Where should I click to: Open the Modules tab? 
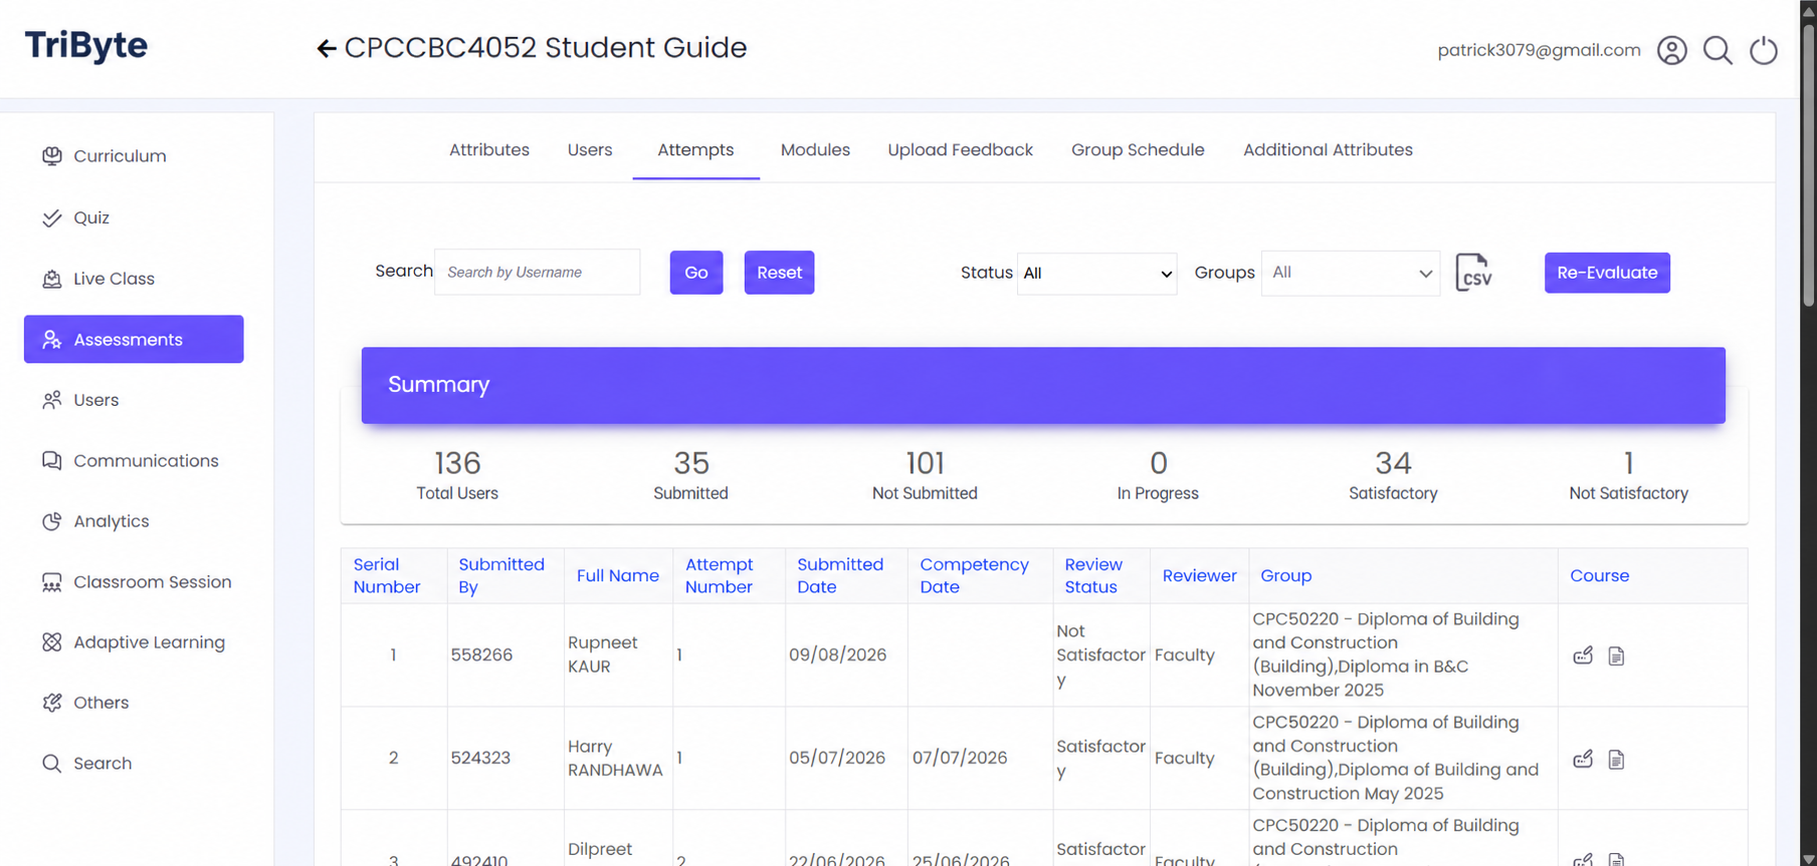815,150
